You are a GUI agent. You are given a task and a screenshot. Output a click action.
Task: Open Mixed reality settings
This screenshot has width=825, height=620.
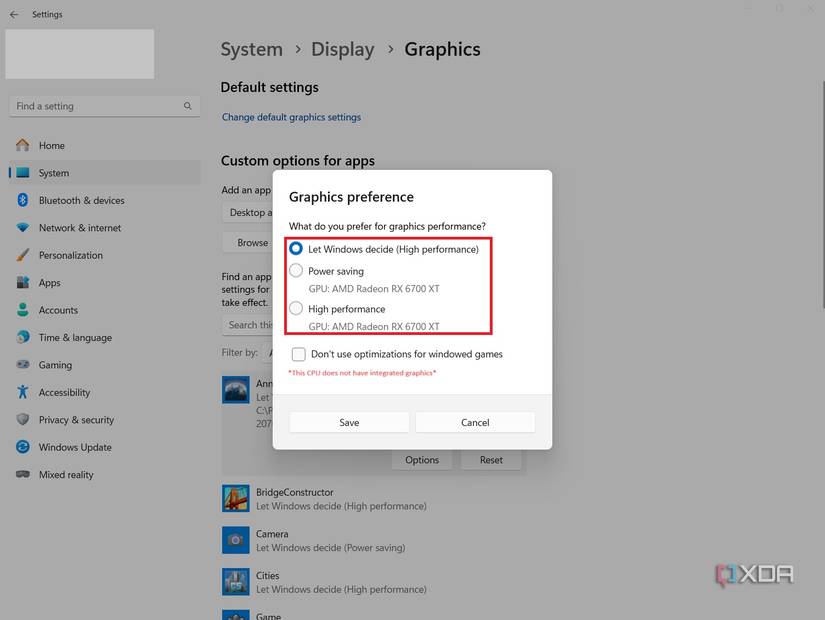[65, 474]
